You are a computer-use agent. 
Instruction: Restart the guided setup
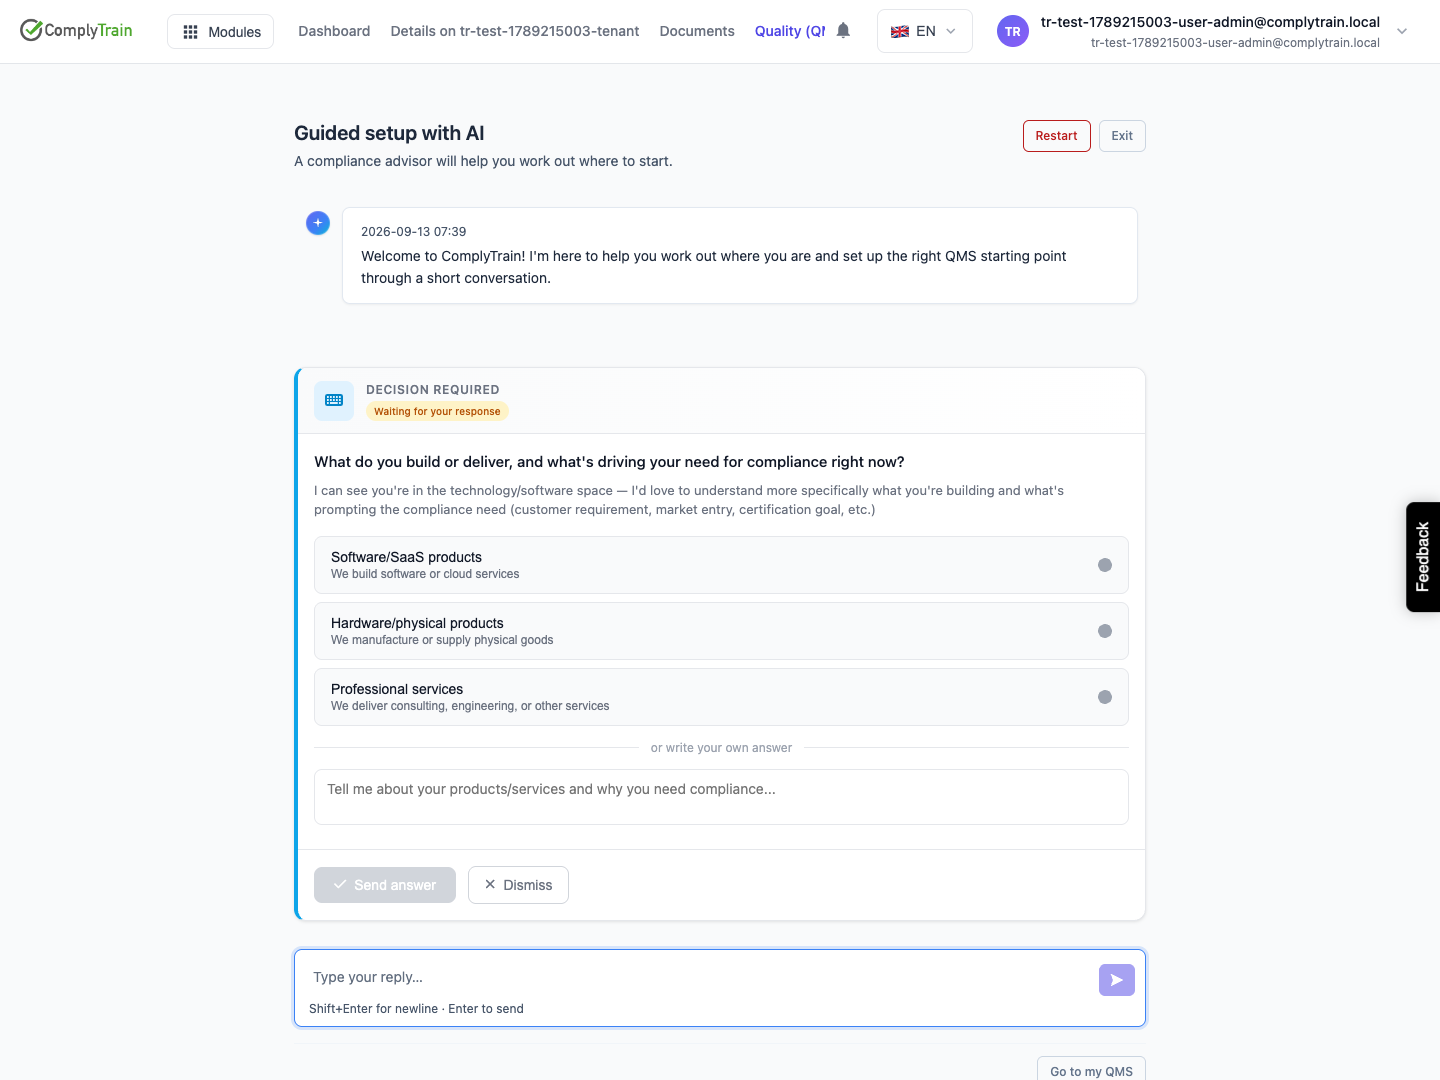(x=1056, y=136)
